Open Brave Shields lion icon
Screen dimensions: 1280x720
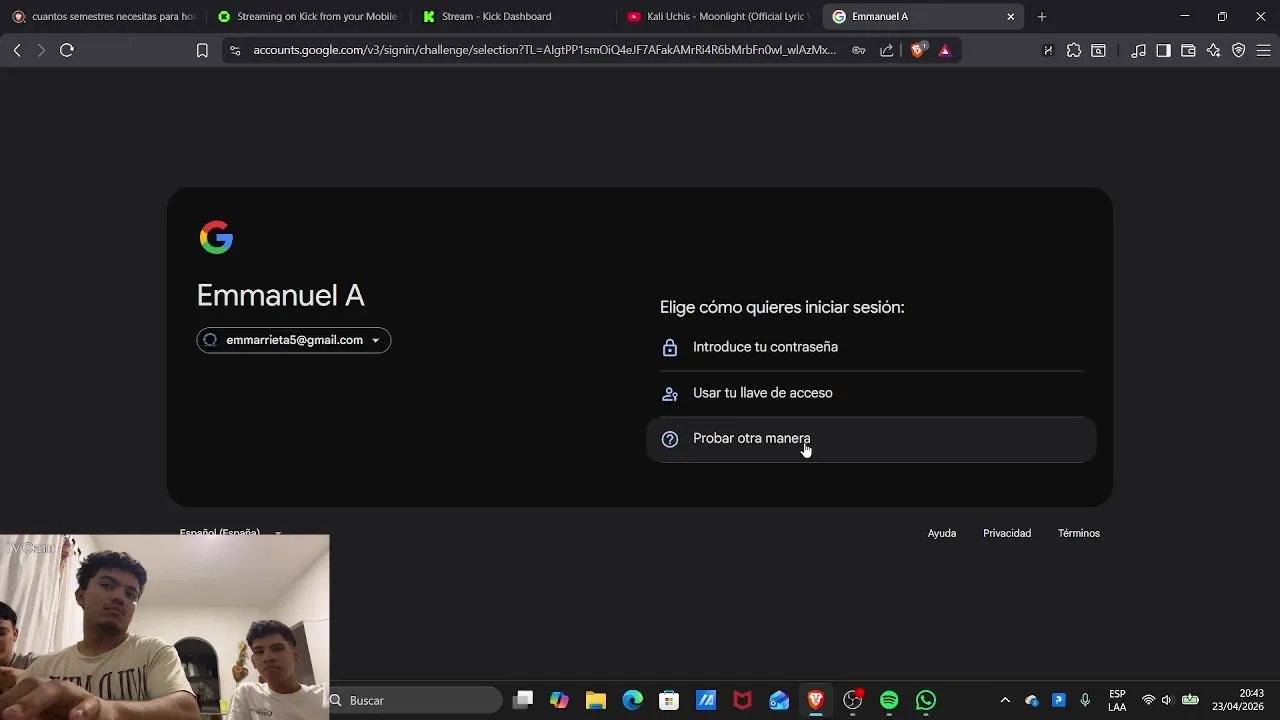pyautogui.click(x=918, y=50)
